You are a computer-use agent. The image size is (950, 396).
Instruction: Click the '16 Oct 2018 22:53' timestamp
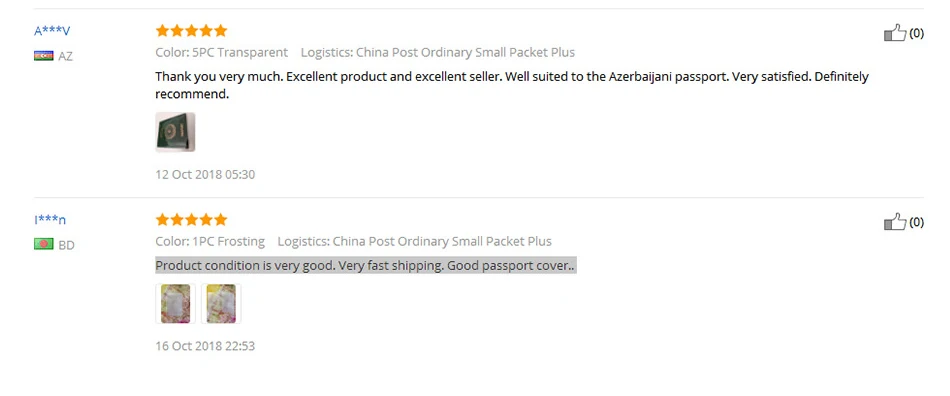coord(205,346)
